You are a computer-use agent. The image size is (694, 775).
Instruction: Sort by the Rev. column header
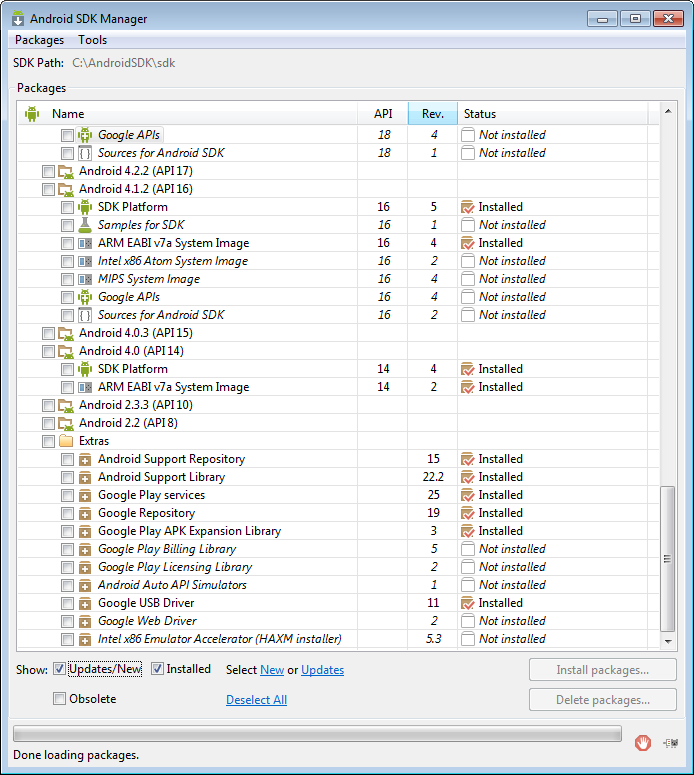pyautogui.click(x=433, y=114)
